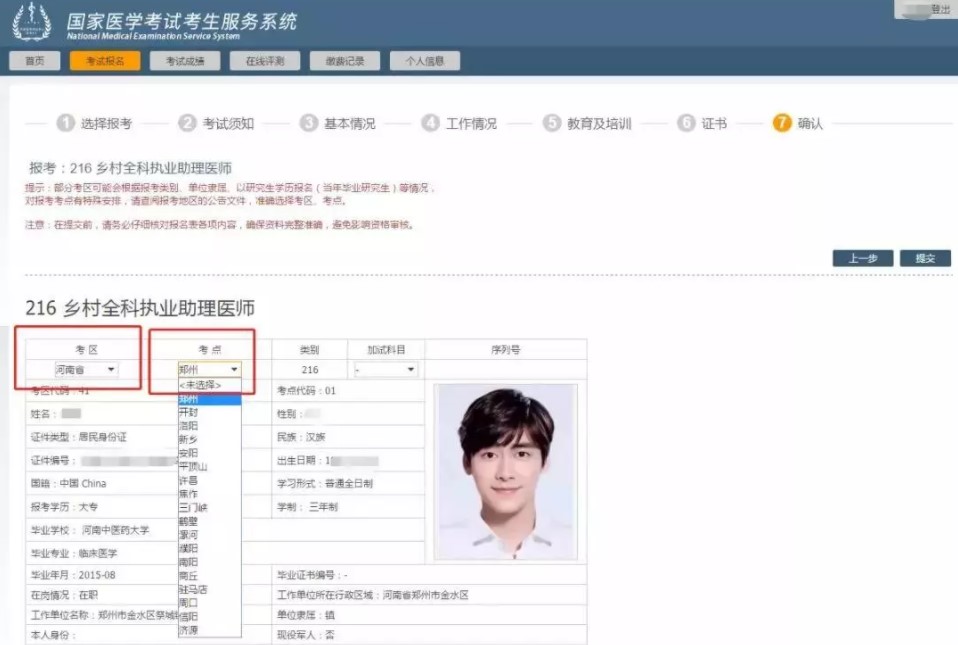Pick 驻马店 from the dropdown options
The image size is (958, 645).
[193, 590]
